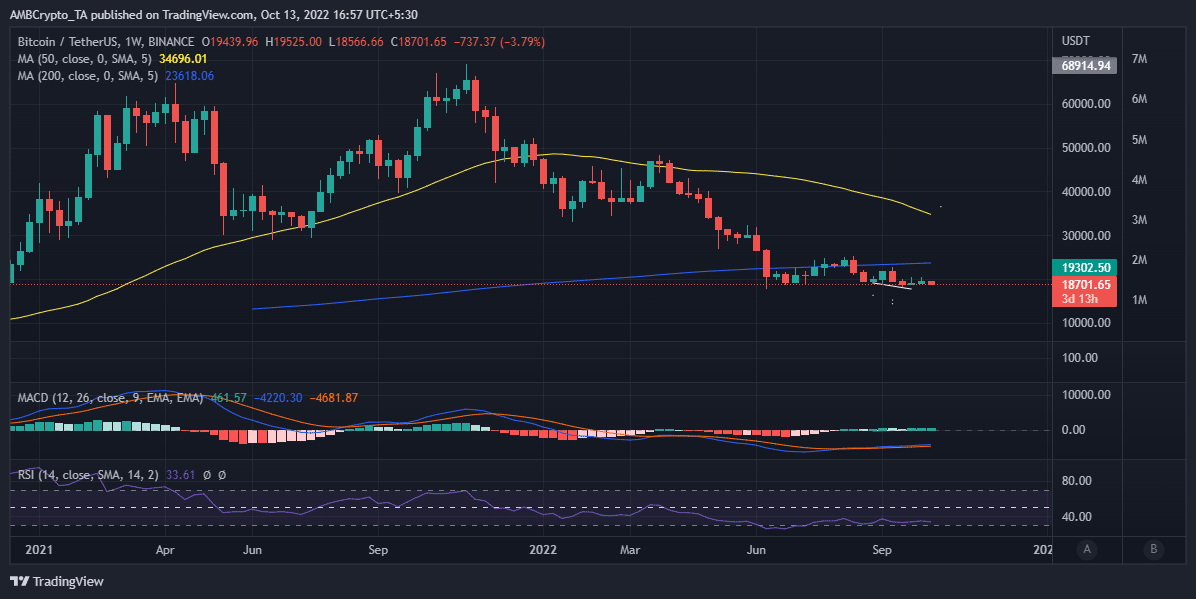Select the MA 200 indicator legend
This screenshot has height=599, width=1196.
(88, 75)
